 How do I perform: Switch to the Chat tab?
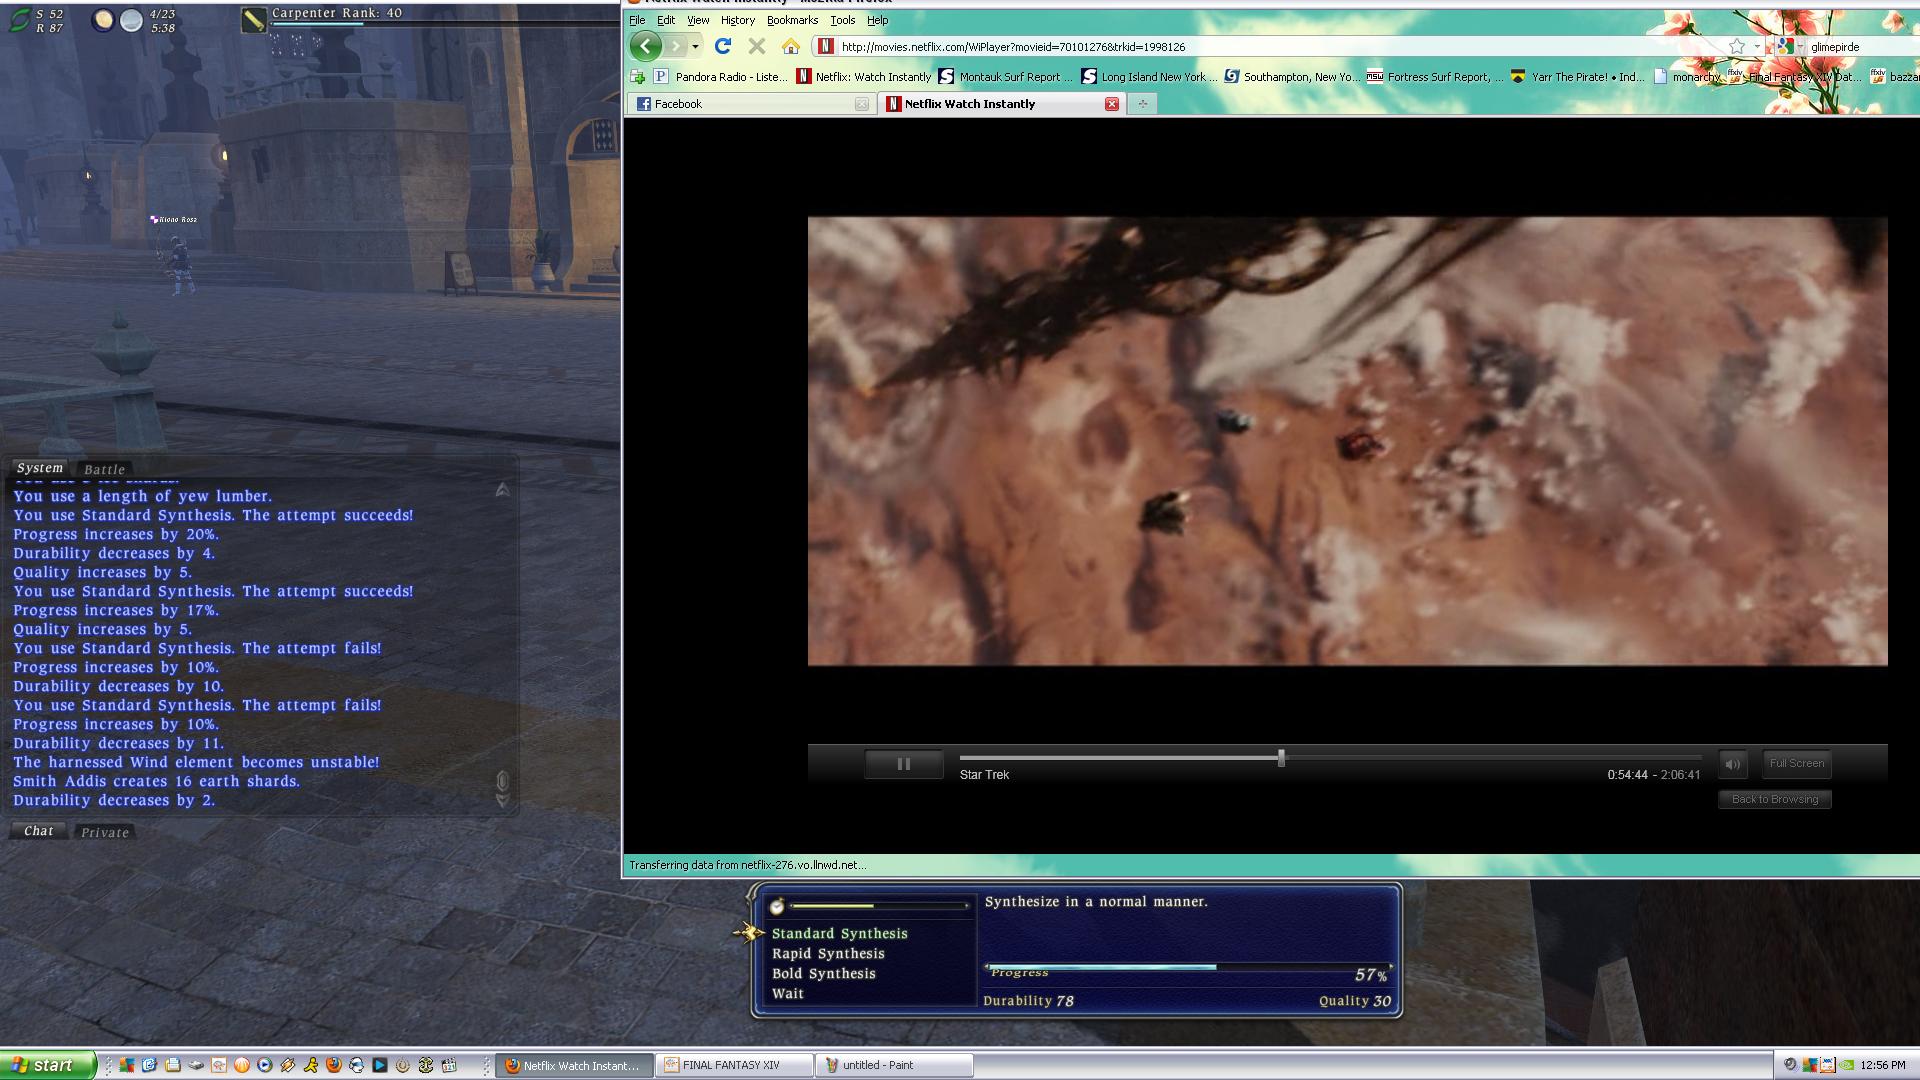coord(39,831)
